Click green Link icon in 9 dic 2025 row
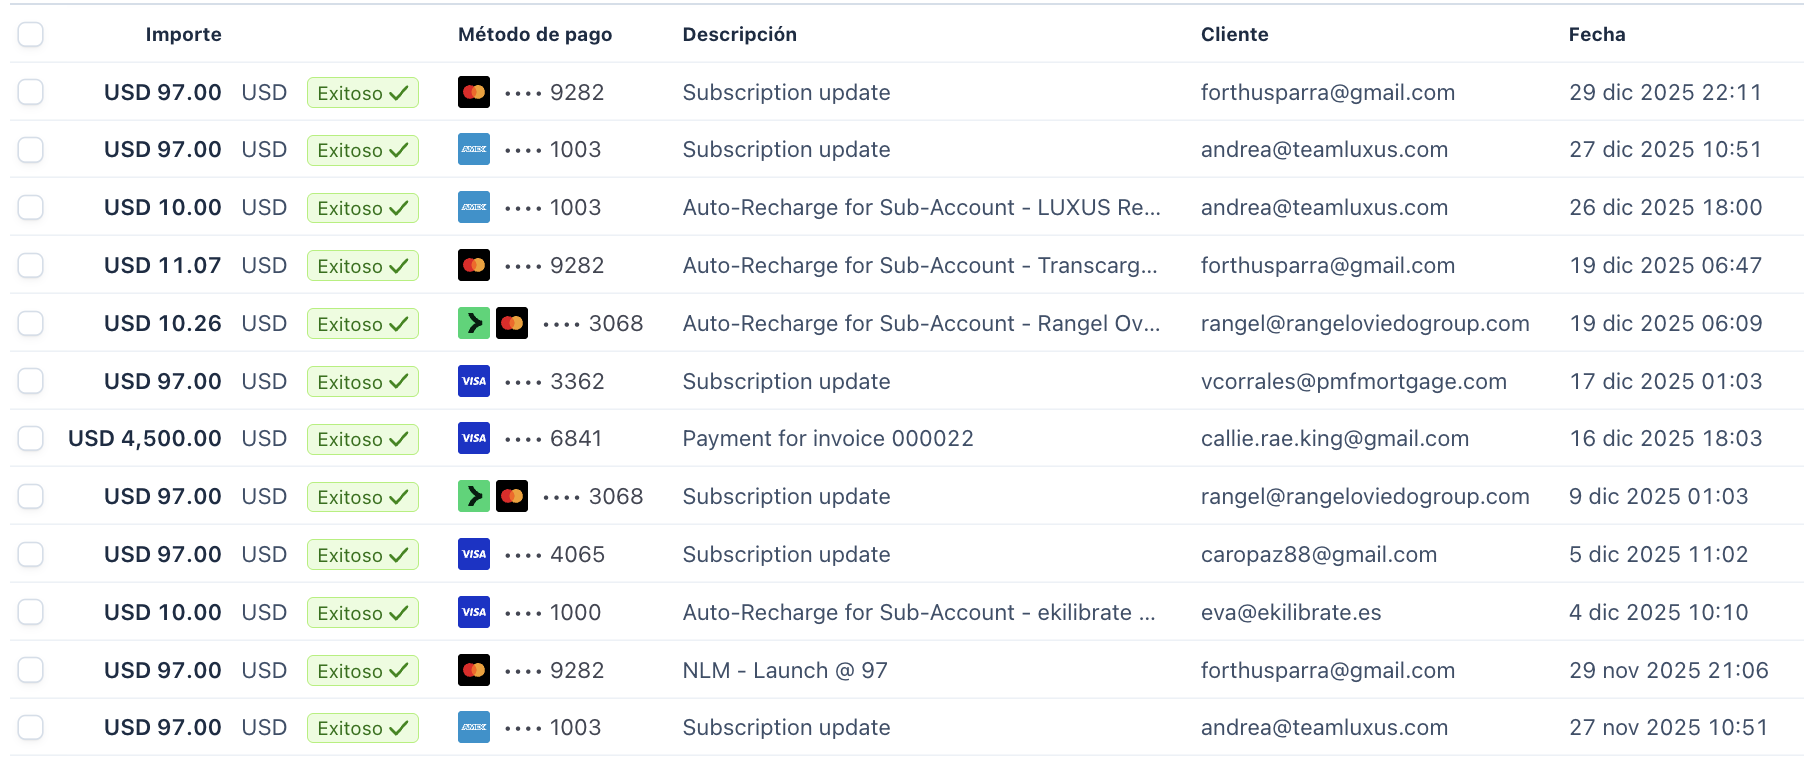 point(474,496)
